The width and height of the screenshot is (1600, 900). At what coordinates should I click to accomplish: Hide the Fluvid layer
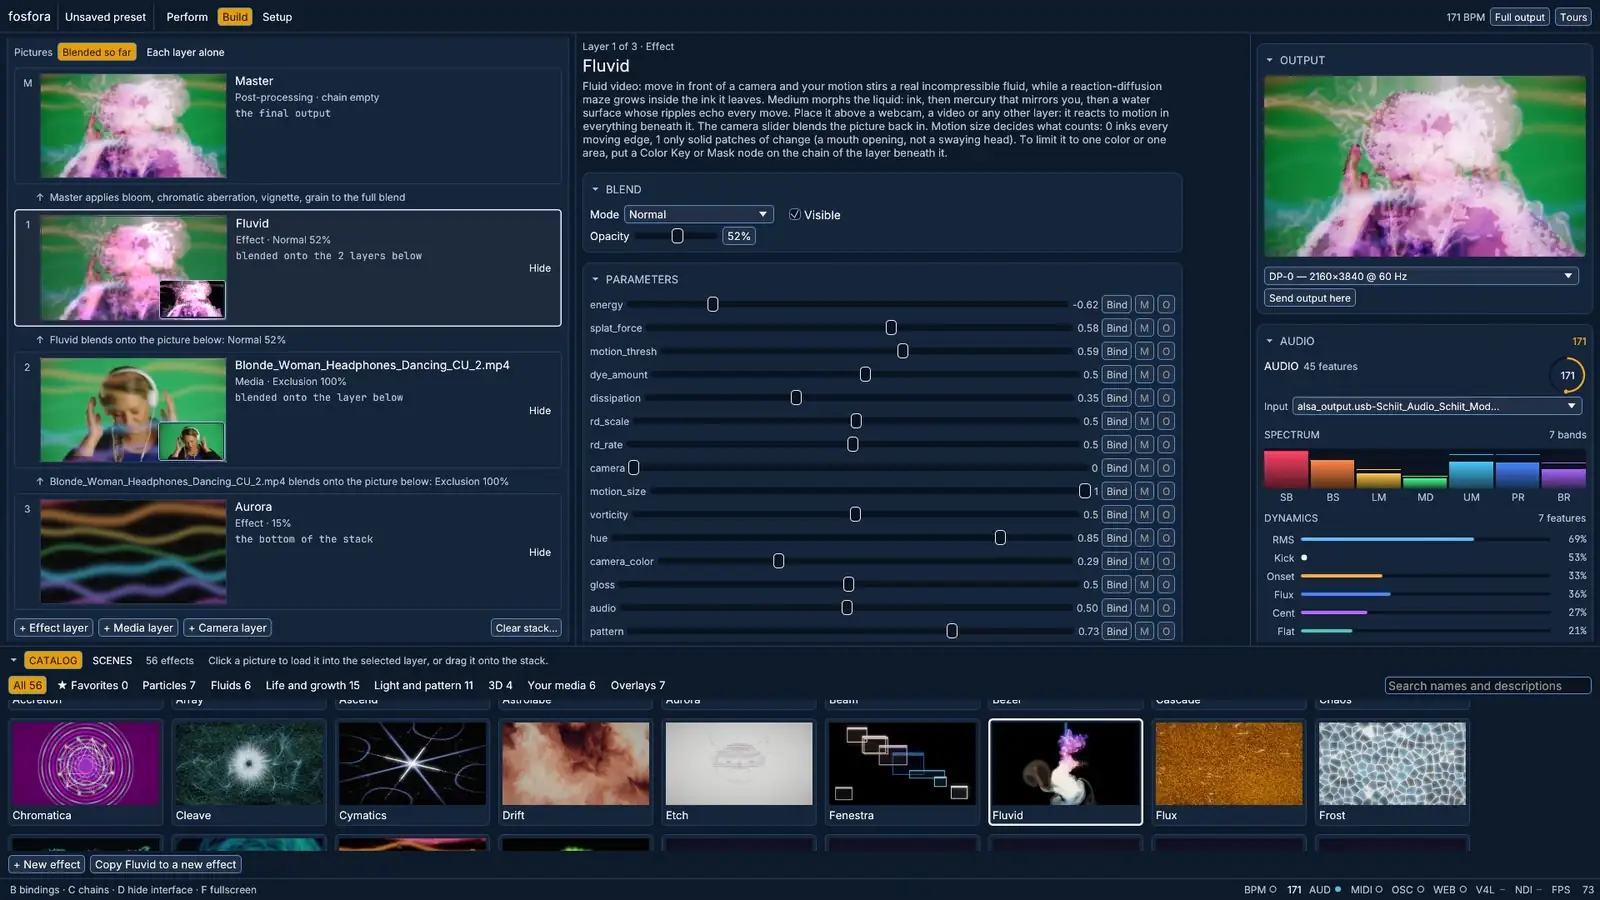coord(540,269)
